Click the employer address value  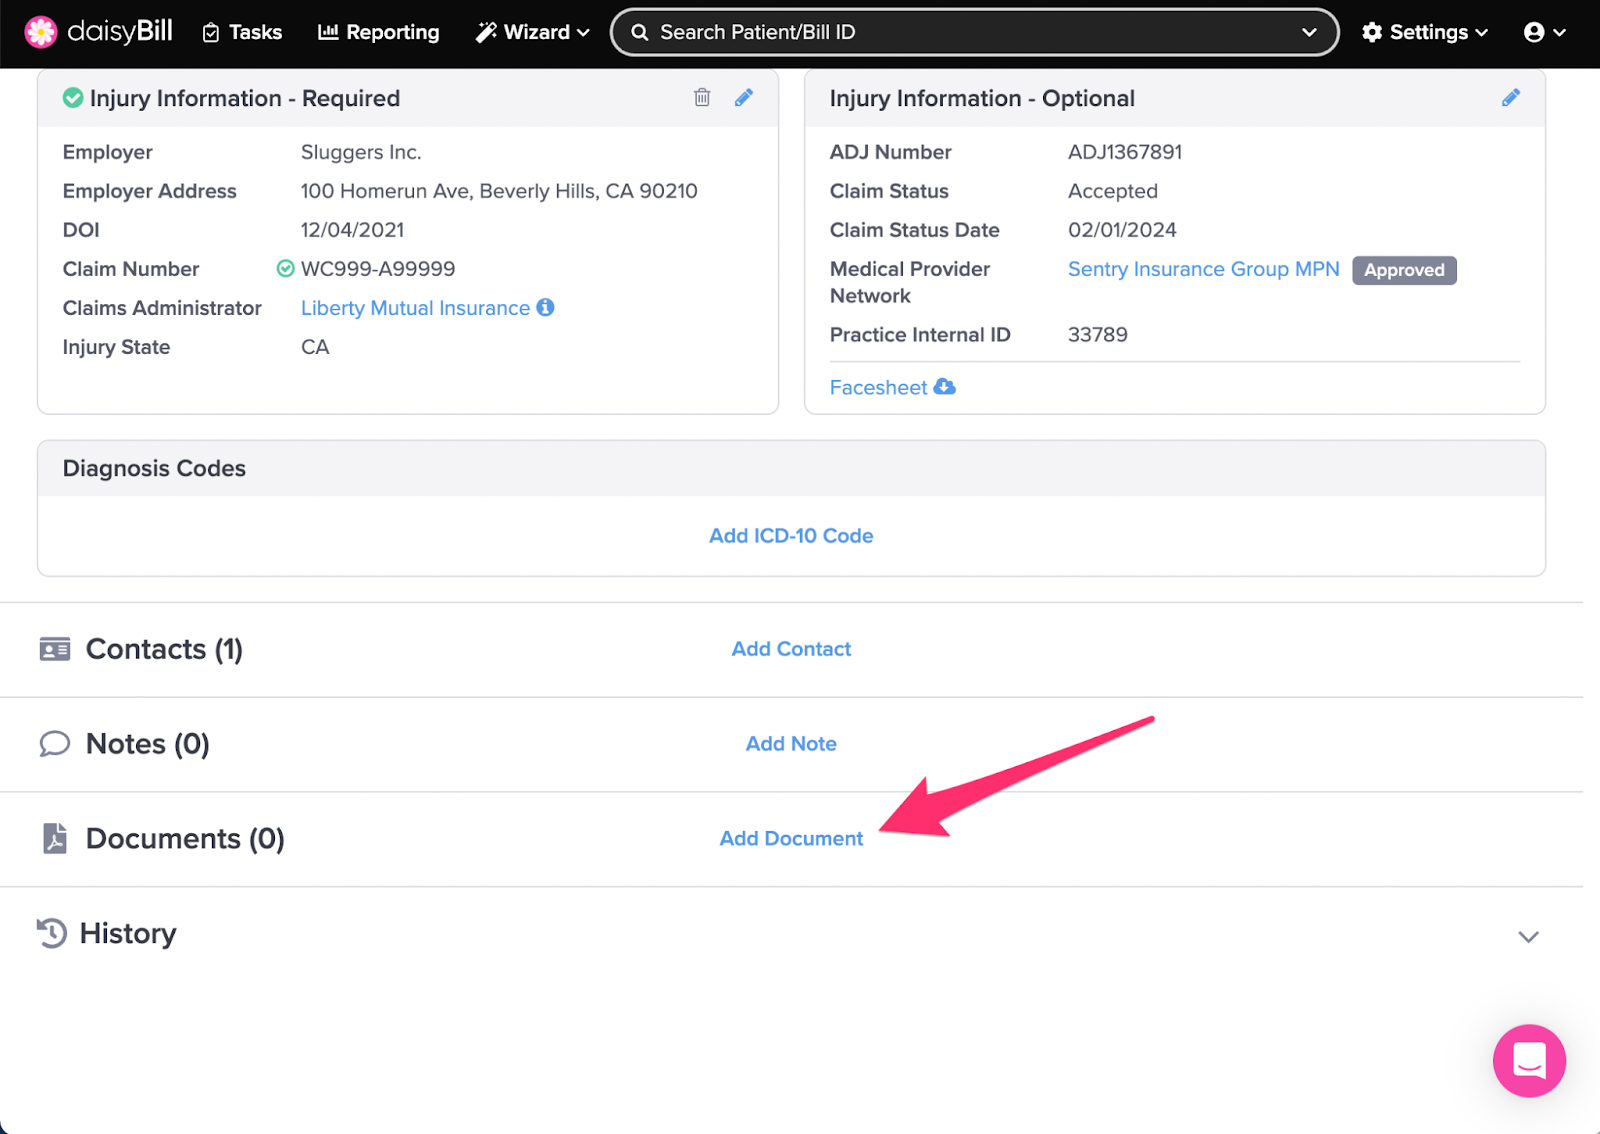[499, 191]
